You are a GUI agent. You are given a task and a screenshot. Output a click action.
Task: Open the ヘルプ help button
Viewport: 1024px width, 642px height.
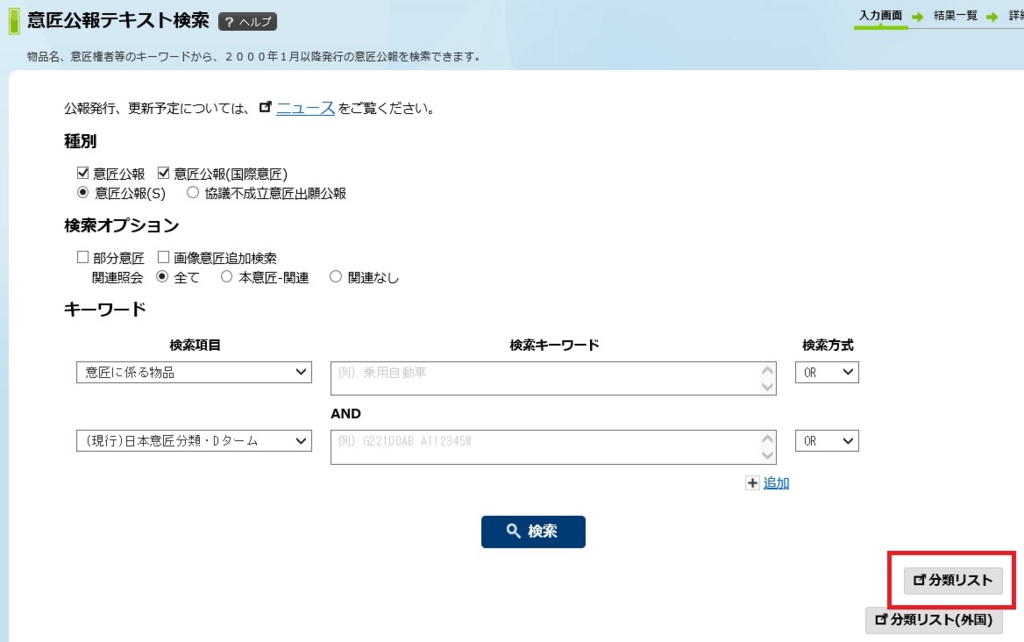[248, 22]
